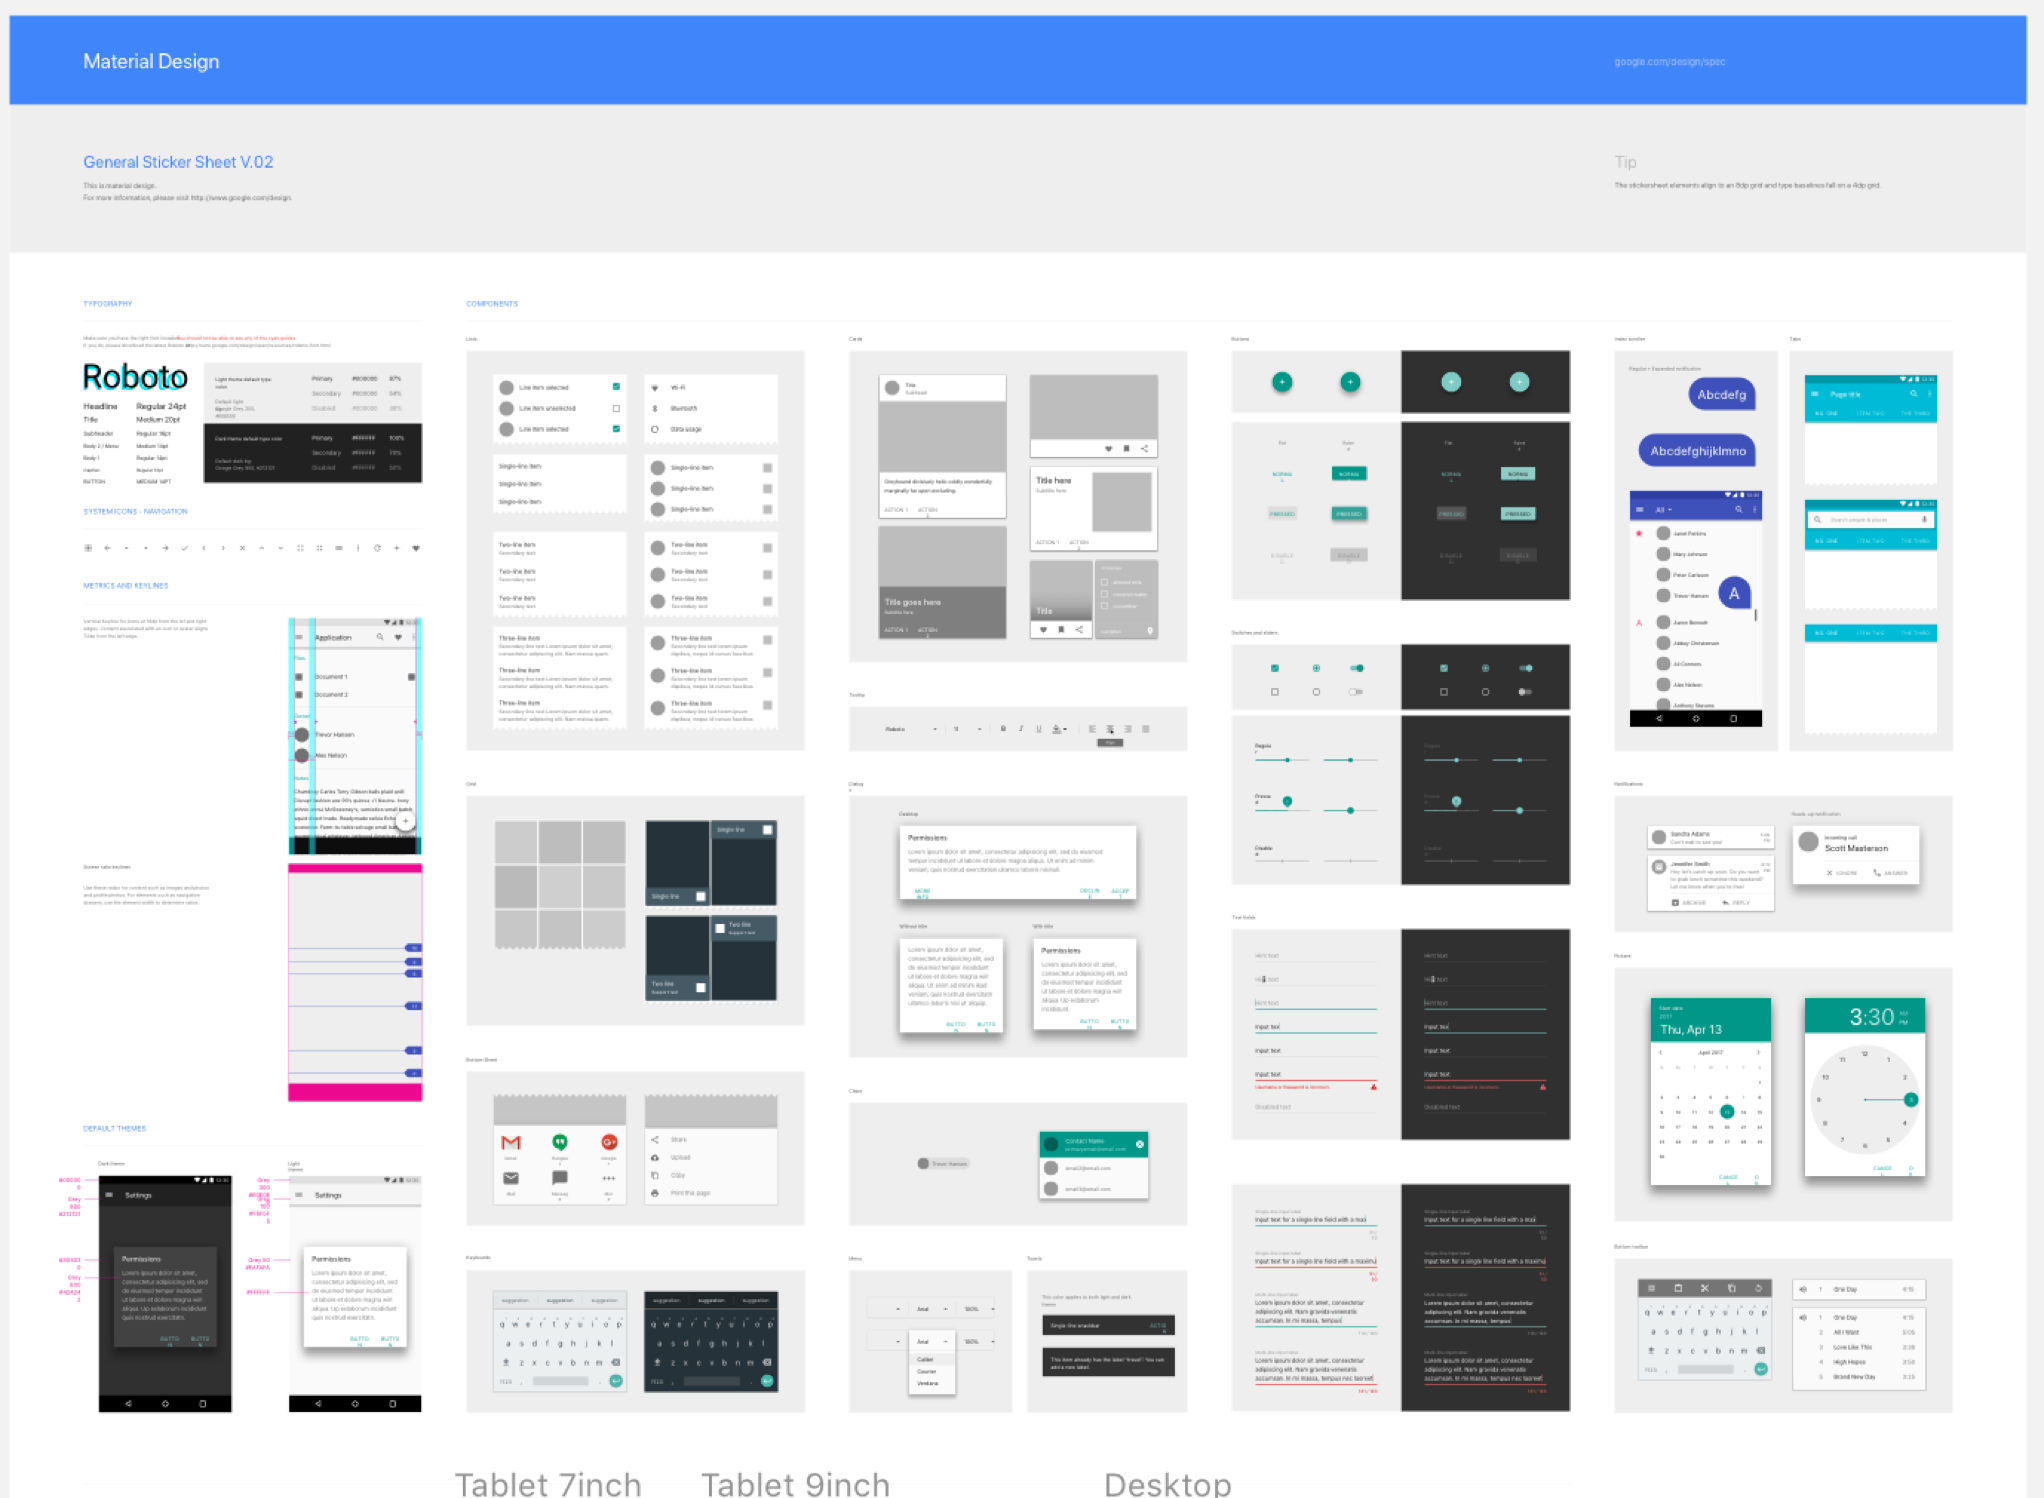Click the Gmail icon in bottom sheet
The width and height of the screenshot is (2044, 1498).
[x=511, y=1142]
